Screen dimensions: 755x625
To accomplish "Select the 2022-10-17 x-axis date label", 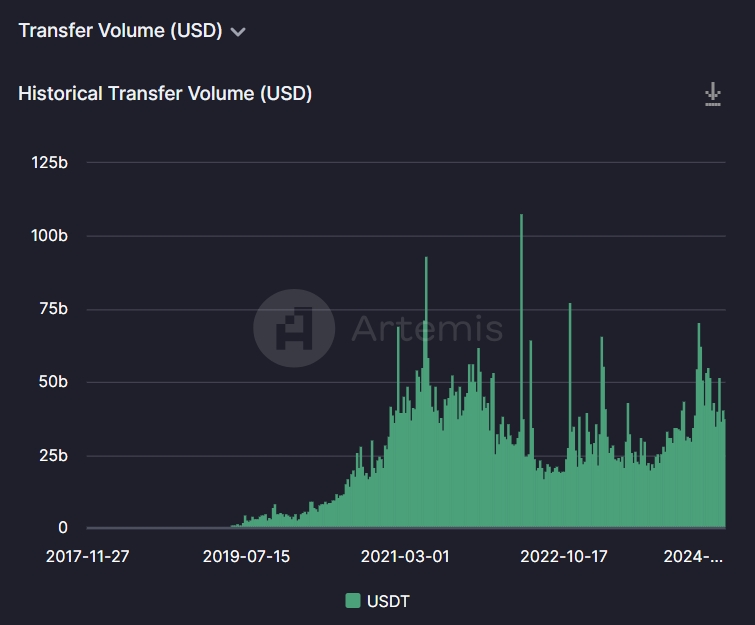I will pos(564,557).
